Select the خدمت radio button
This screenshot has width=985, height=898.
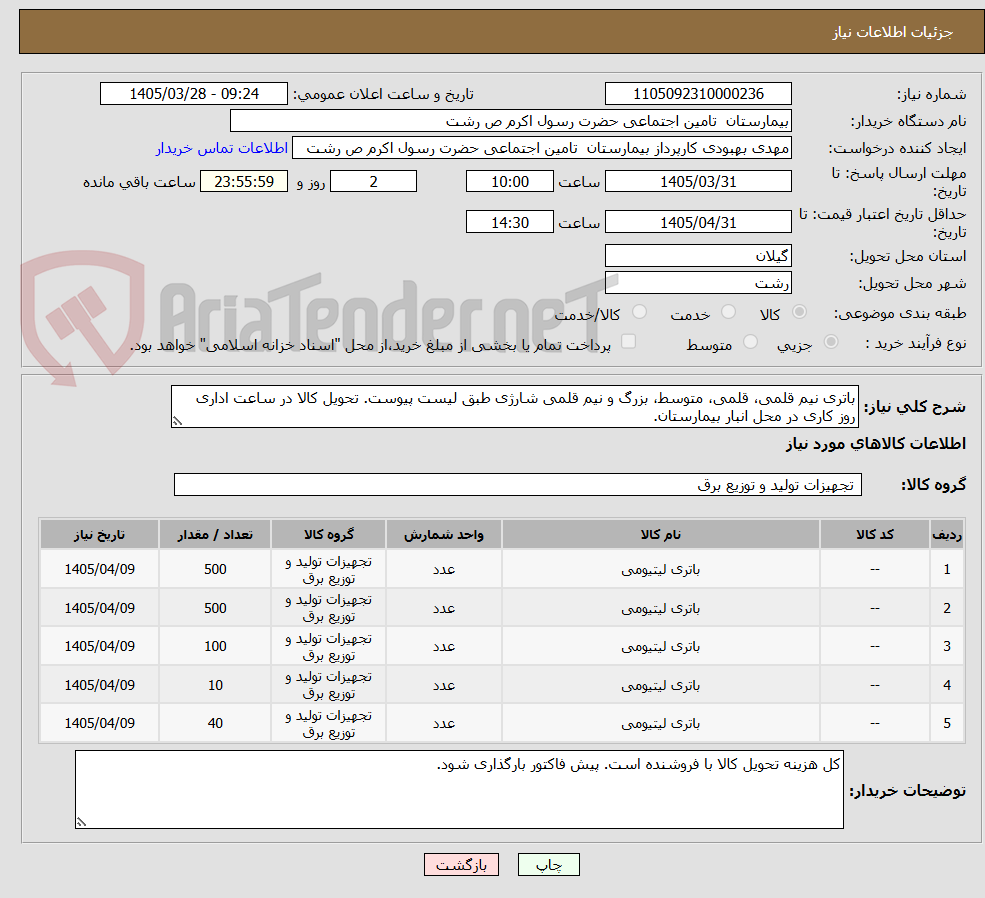(728, 312)
